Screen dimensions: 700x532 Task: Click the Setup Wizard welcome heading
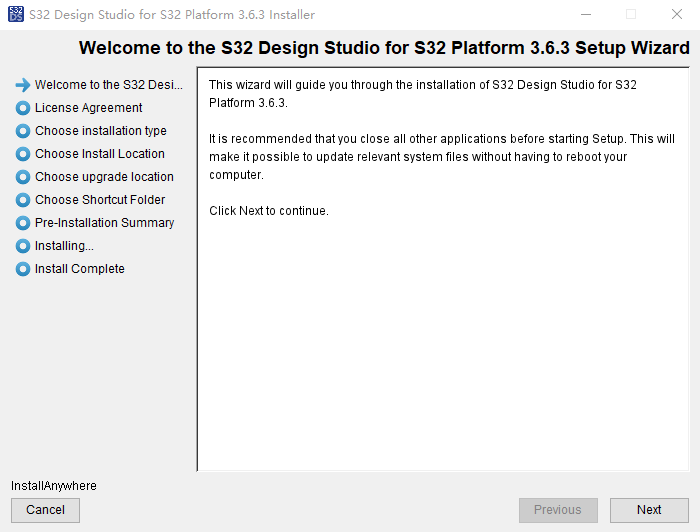click(384, 48)
